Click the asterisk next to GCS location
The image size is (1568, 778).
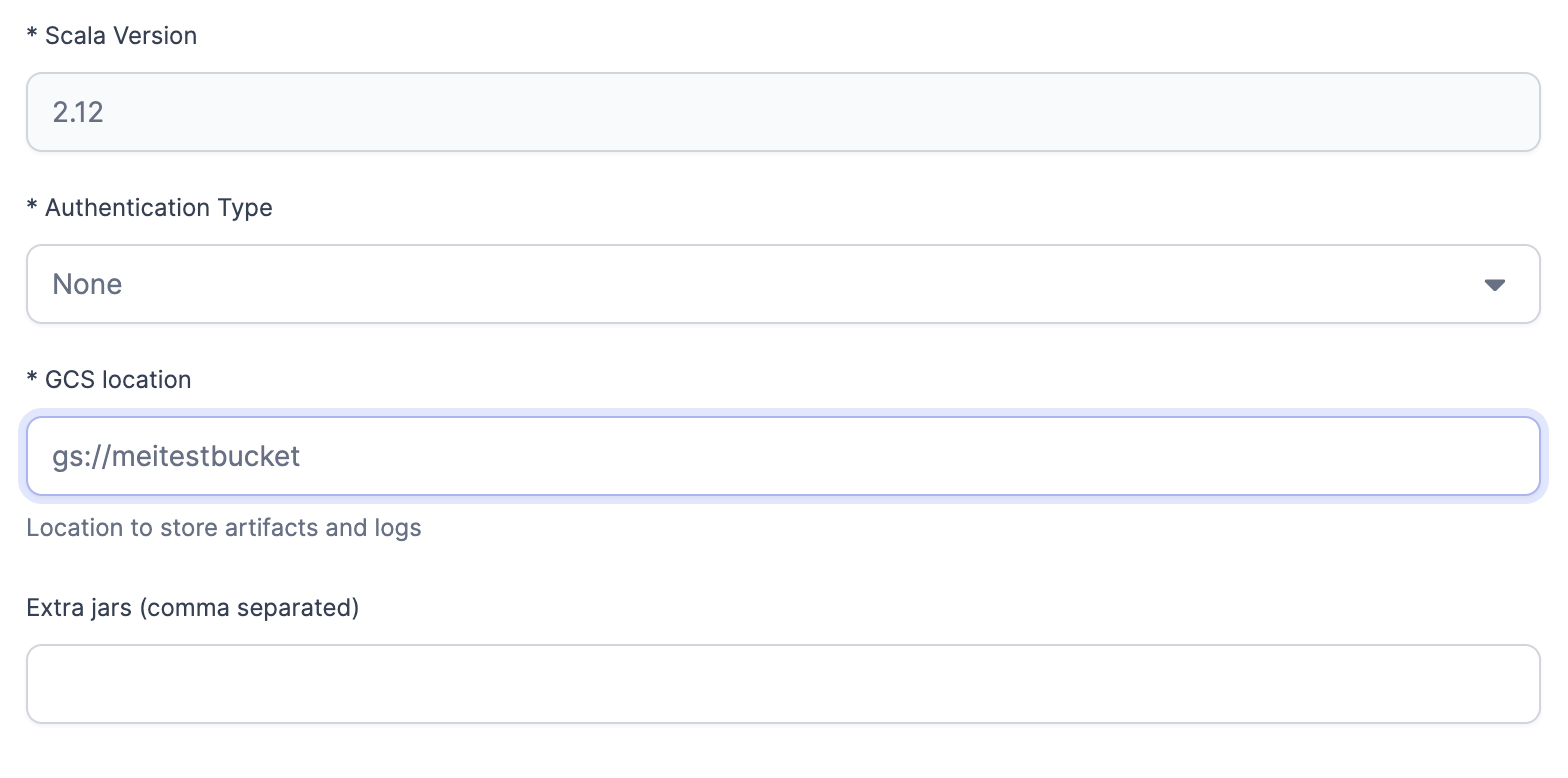click(32, 380)
